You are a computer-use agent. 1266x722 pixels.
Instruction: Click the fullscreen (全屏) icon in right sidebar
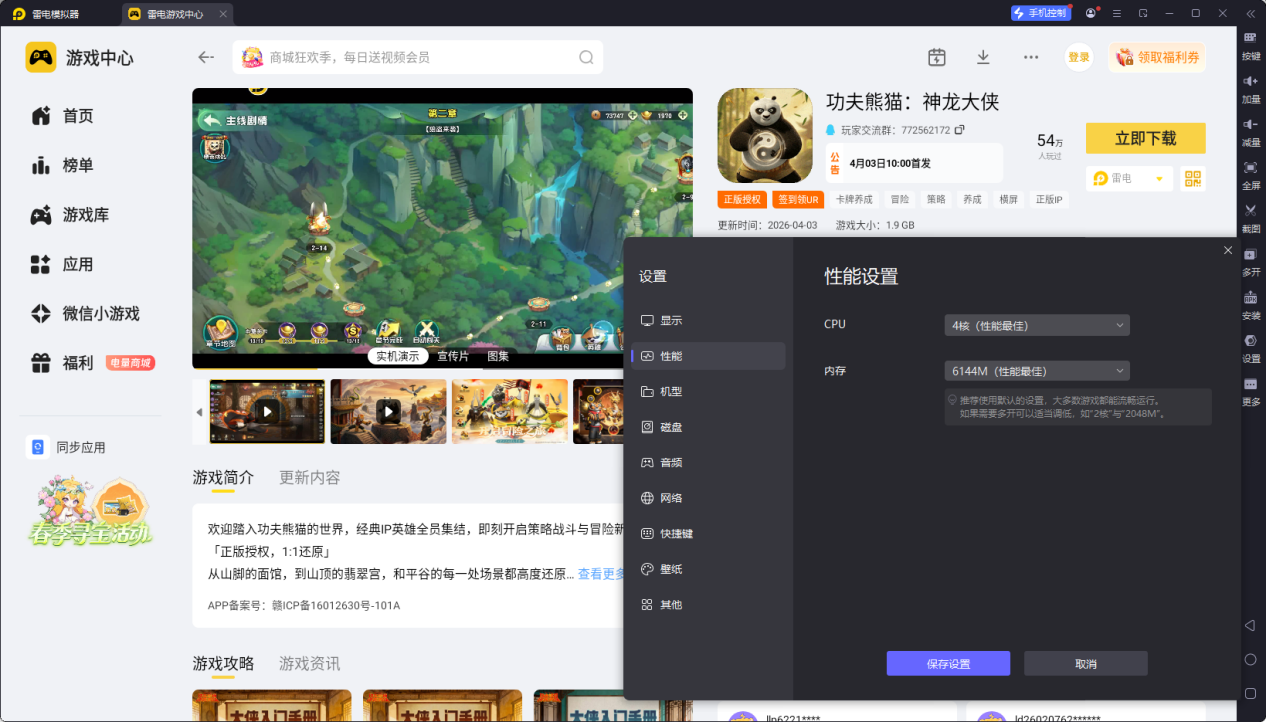click(1250, 172)
